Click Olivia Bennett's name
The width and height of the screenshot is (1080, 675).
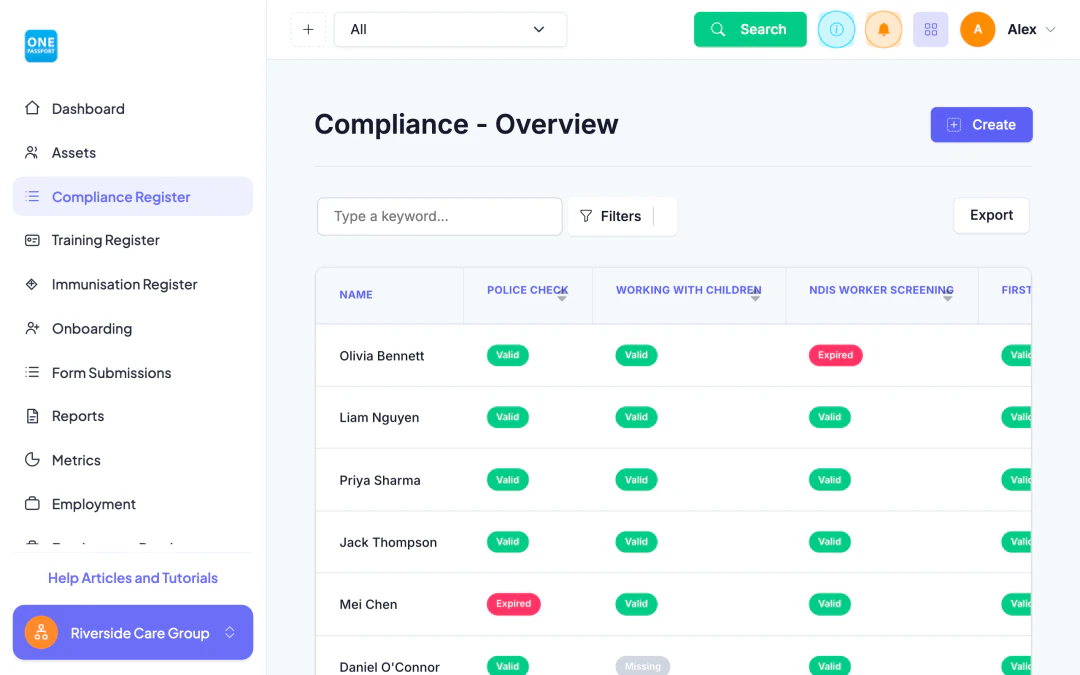tap(382, 355)
